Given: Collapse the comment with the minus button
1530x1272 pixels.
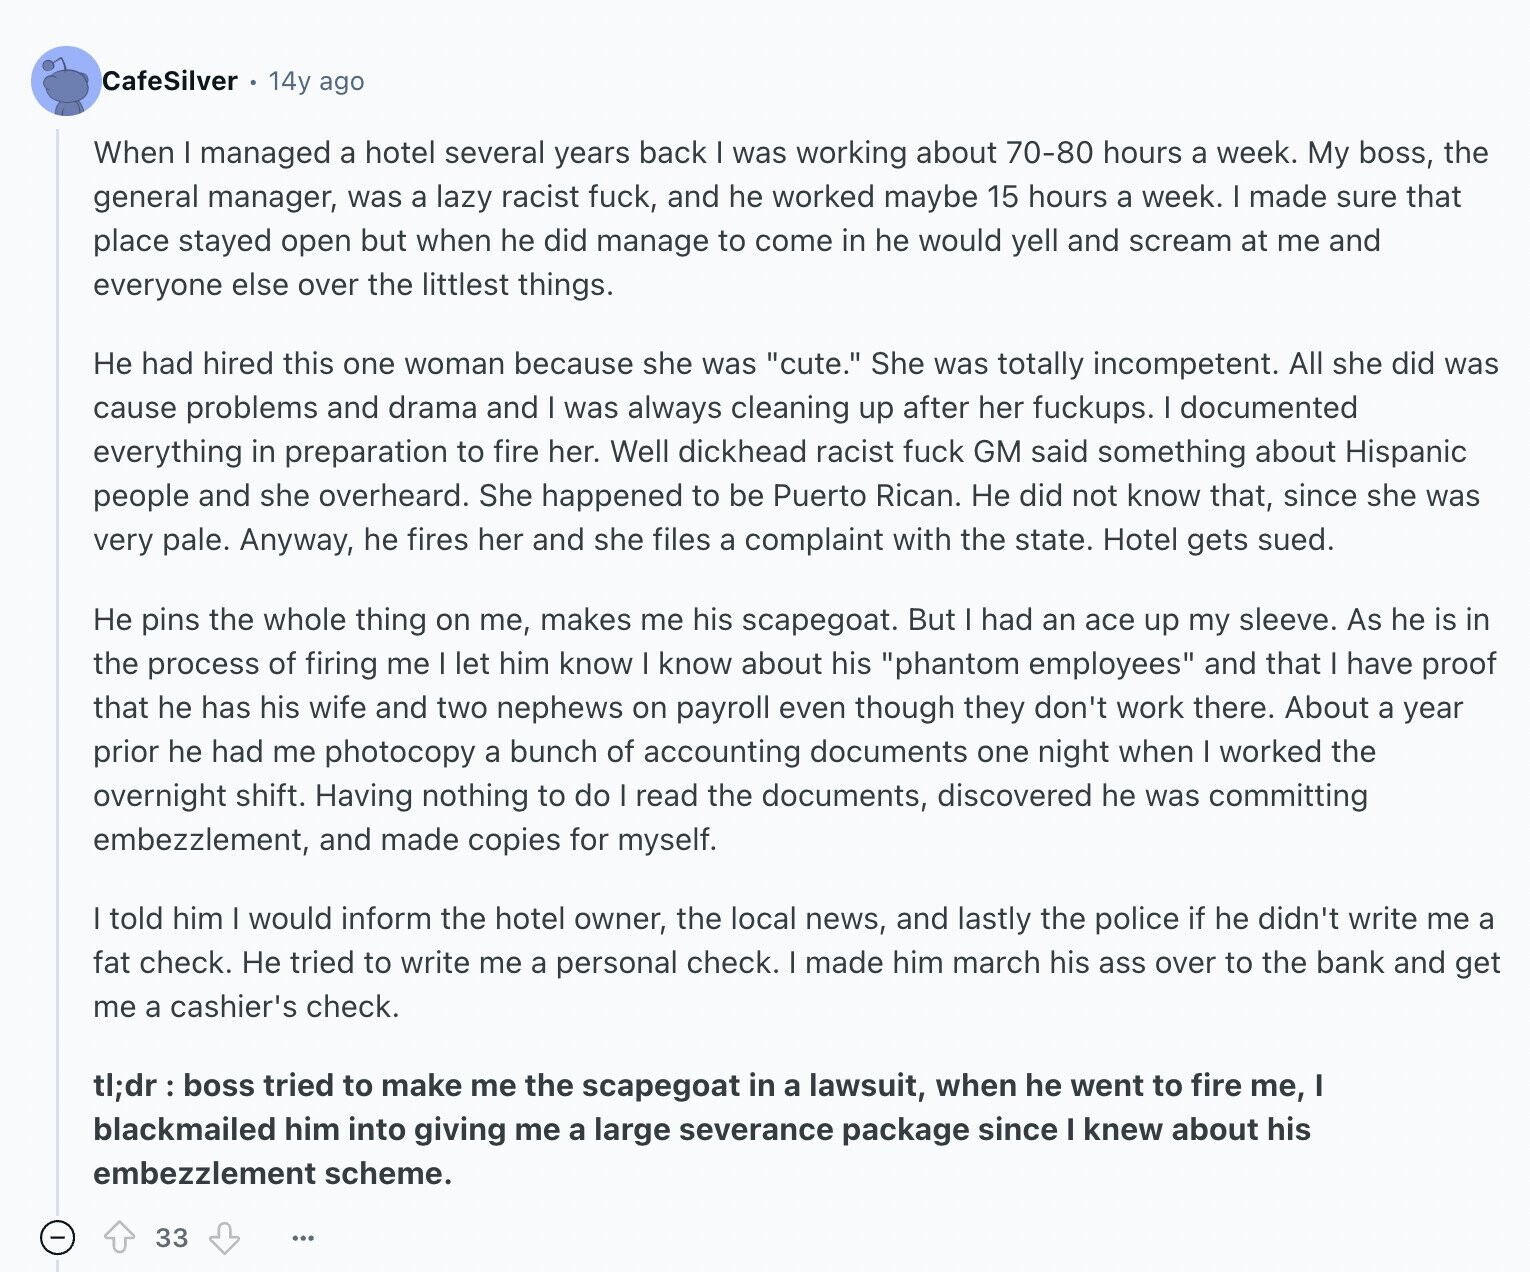Looking at the screenshot, I should click(x=57, y=1238).
